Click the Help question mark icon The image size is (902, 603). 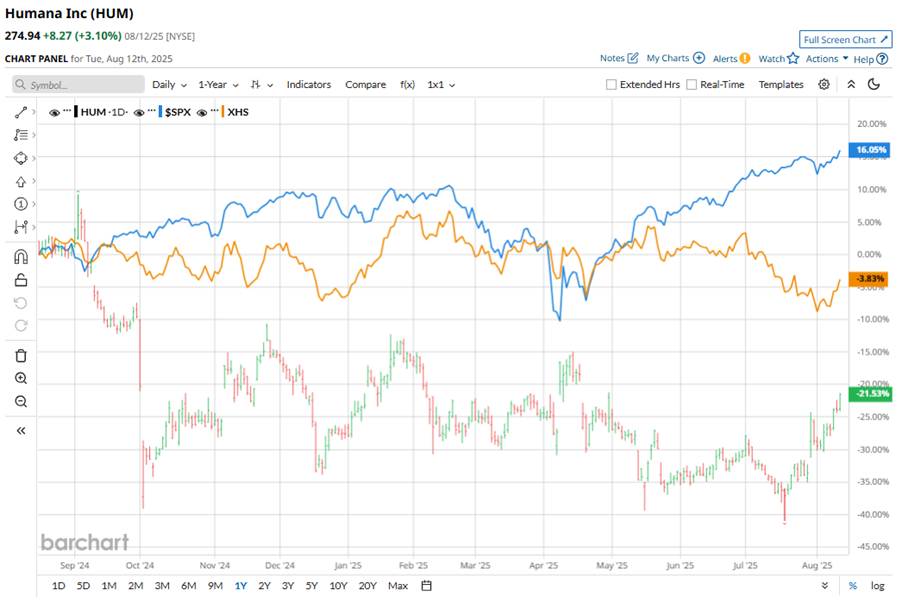pyautogui.click(x=882, y=59)
